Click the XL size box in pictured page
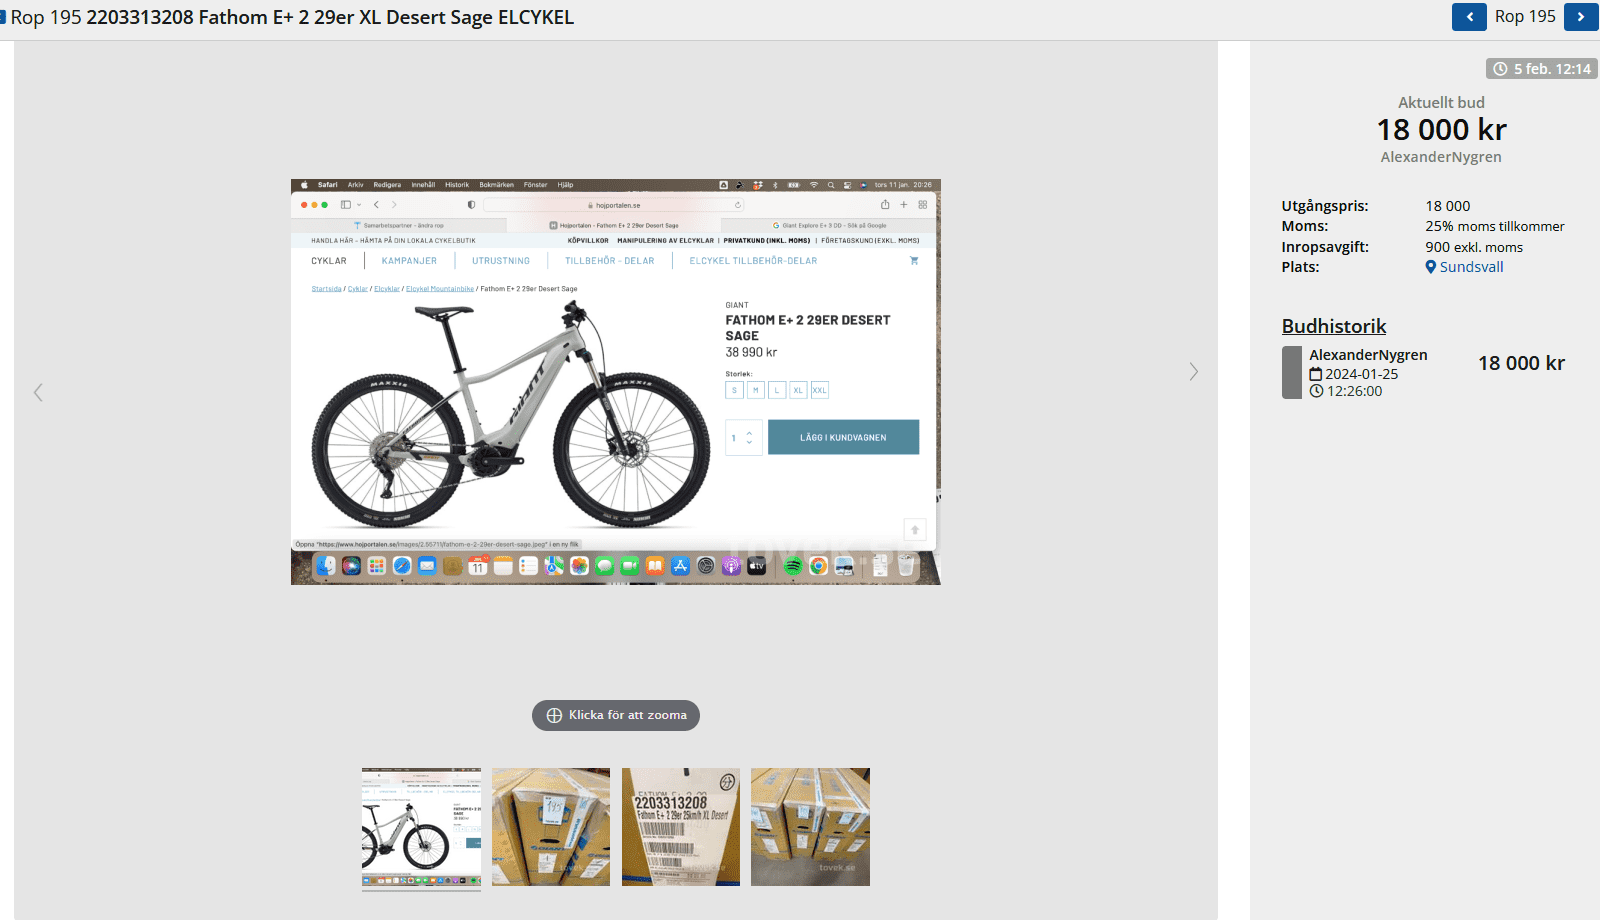The width and height of the screenshot is (1600, 920). pos(798,390)
